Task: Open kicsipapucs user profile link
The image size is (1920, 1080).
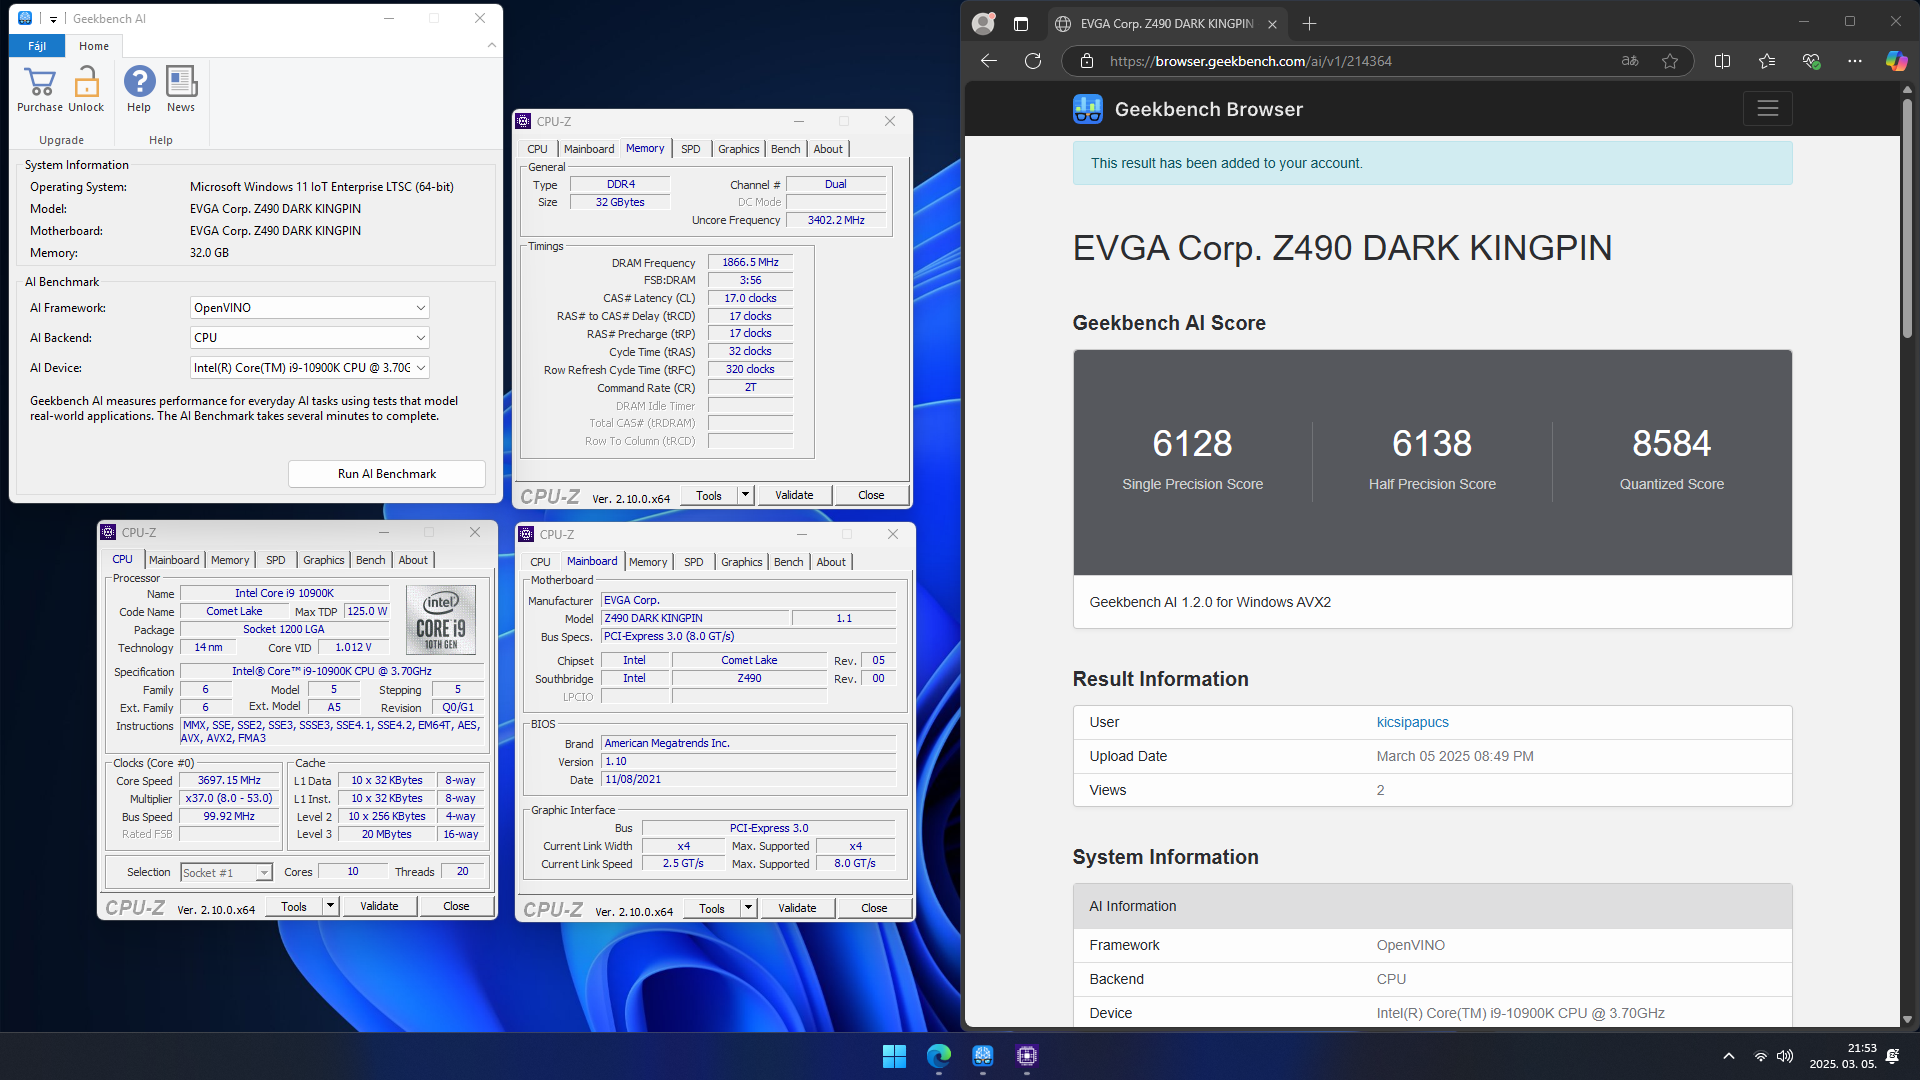Action: click(x=1412, y=722)
